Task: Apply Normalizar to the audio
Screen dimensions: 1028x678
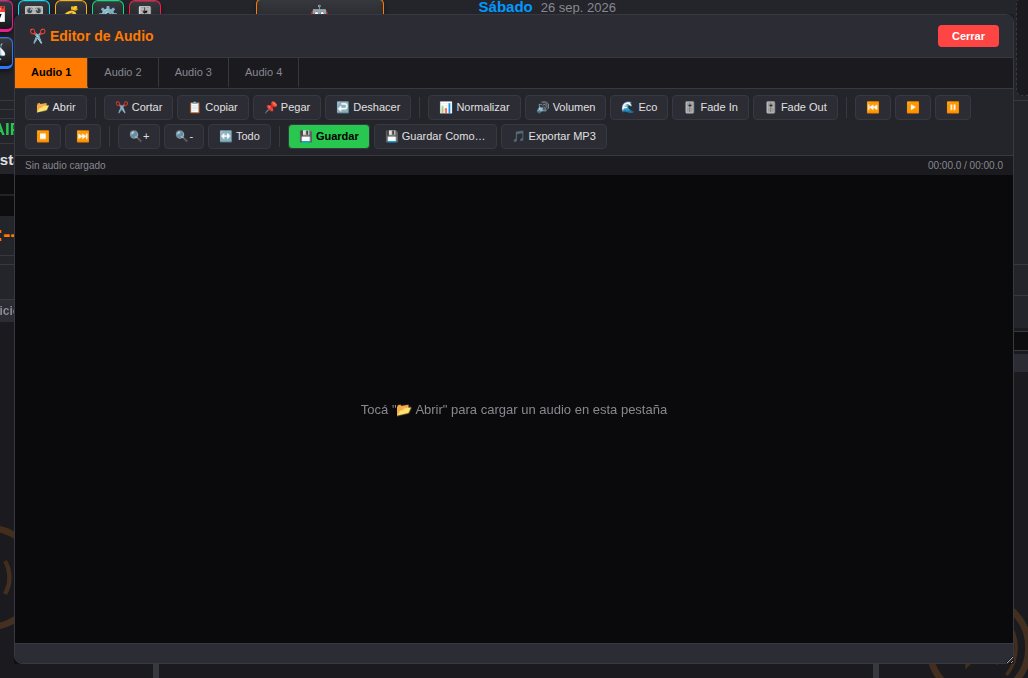Action: click(x=474, y=108)
